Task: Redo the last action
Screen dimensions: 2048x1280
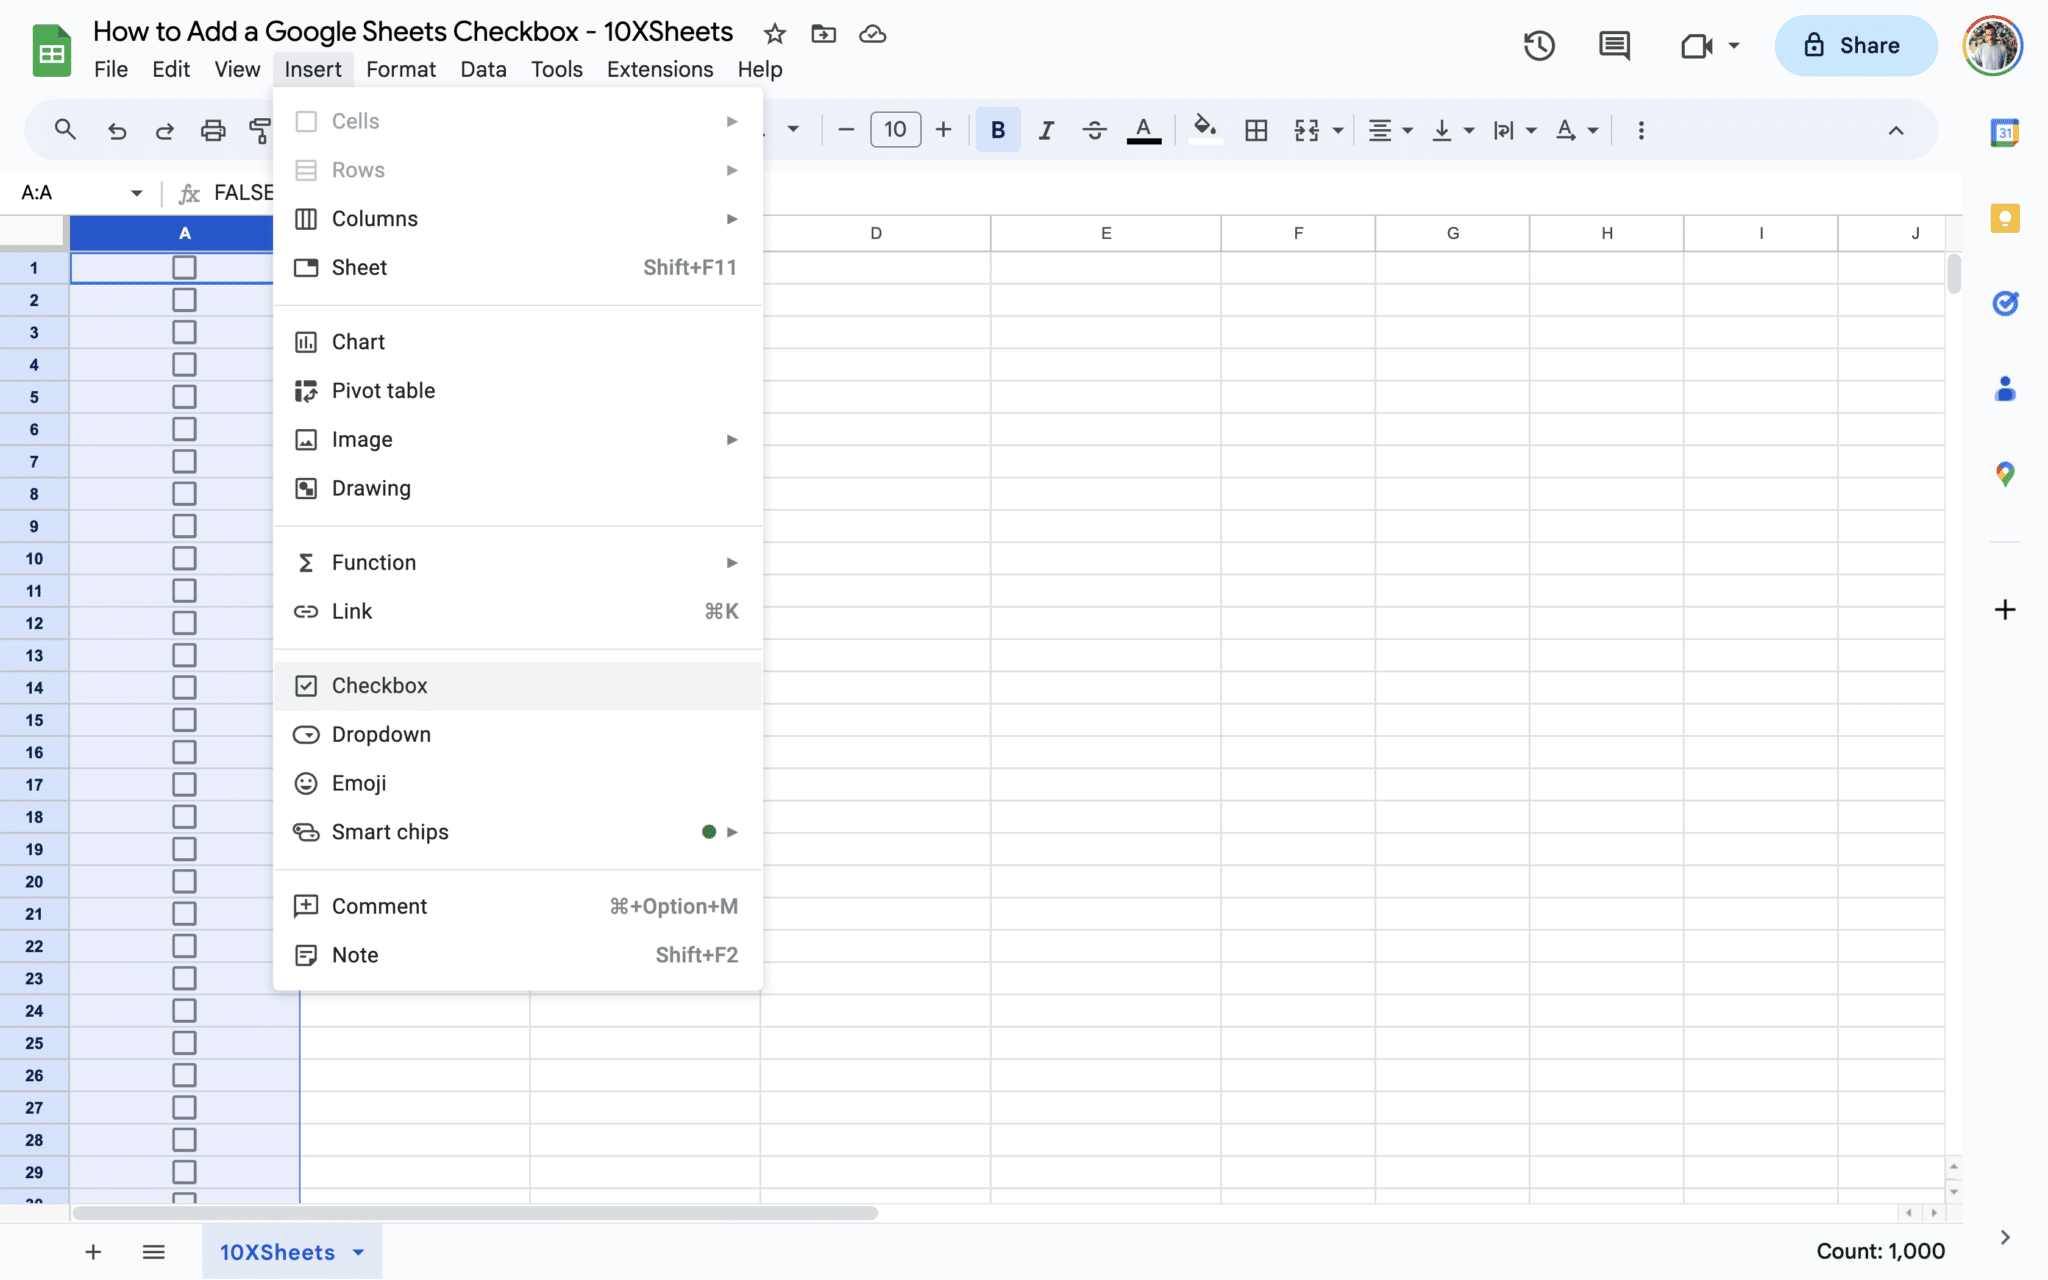Action: pos(165,130)
